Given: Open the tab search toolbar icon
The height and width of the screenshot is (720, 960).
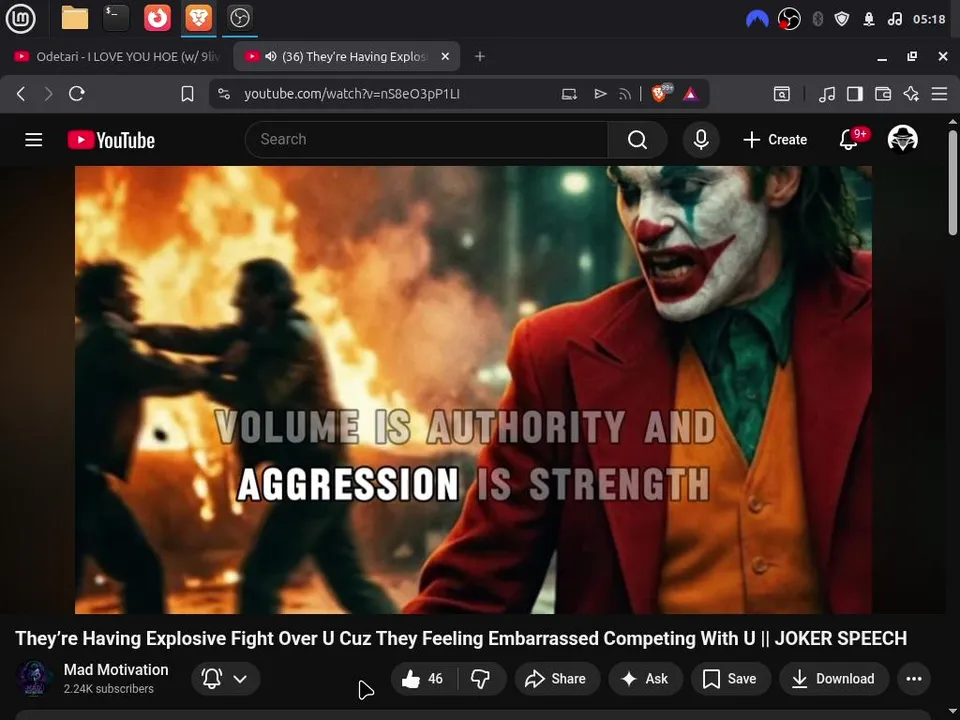Looking at the screenshot, I should (782, 94).
